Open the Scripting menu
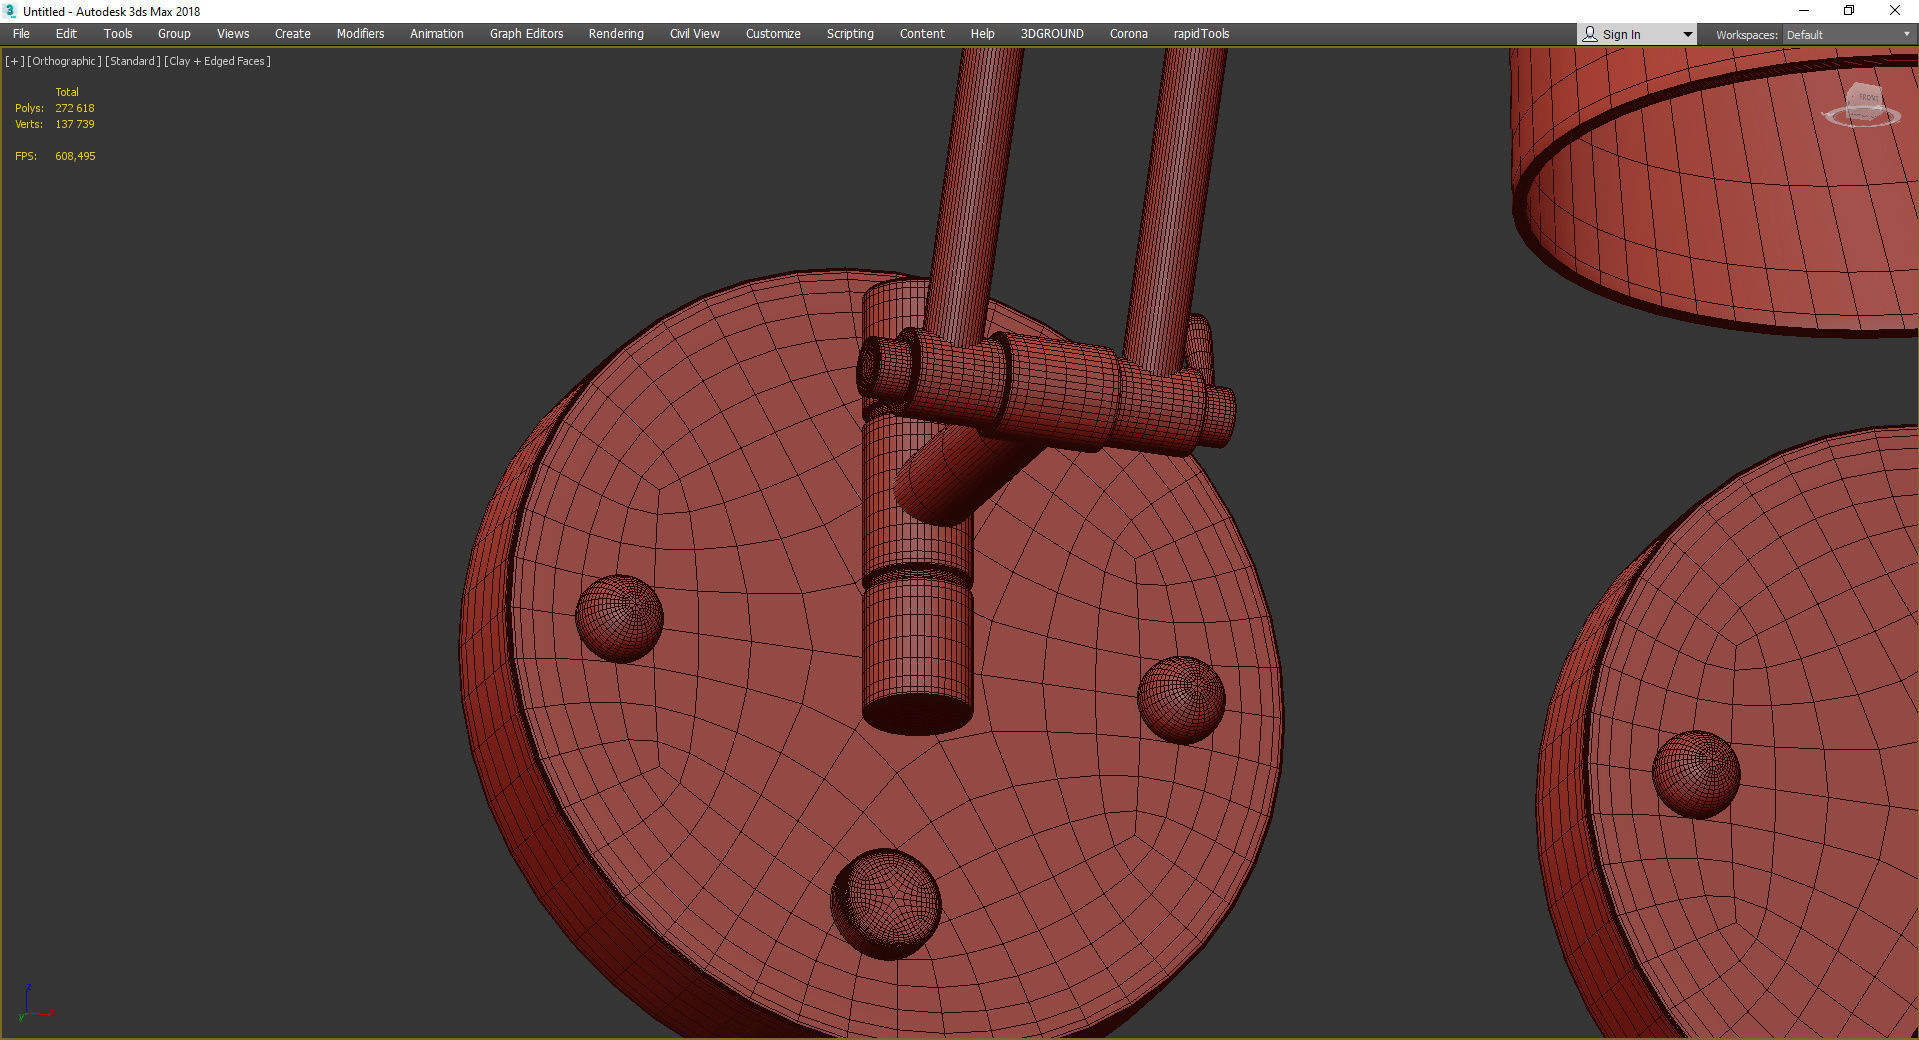1919x1040 pixels. pos(850,34)
